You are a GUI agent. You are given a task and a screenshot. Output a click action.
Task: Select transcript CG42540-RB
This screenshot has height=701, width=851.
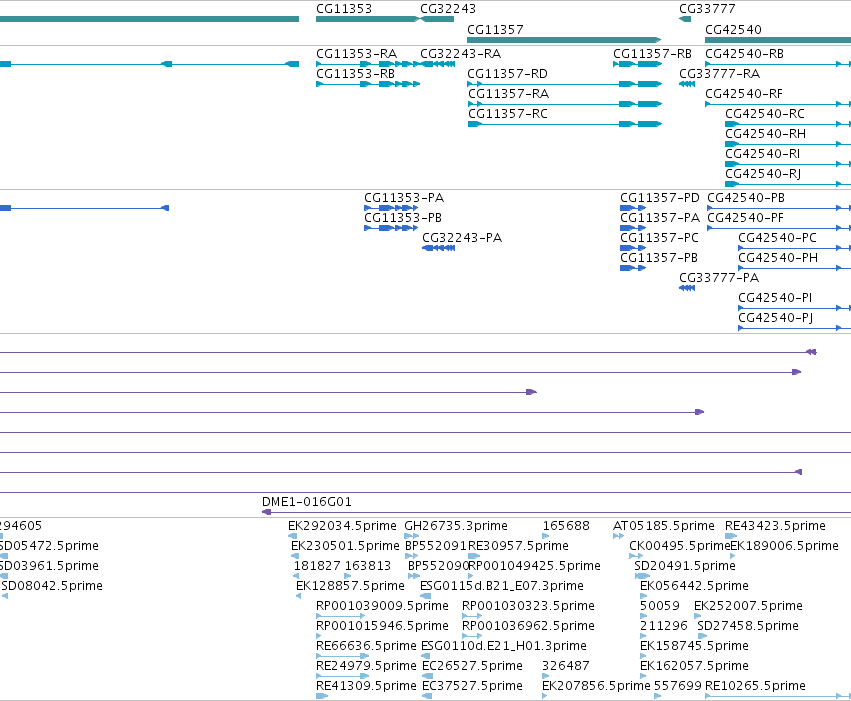pyautogui.click(x=745, y=54)
